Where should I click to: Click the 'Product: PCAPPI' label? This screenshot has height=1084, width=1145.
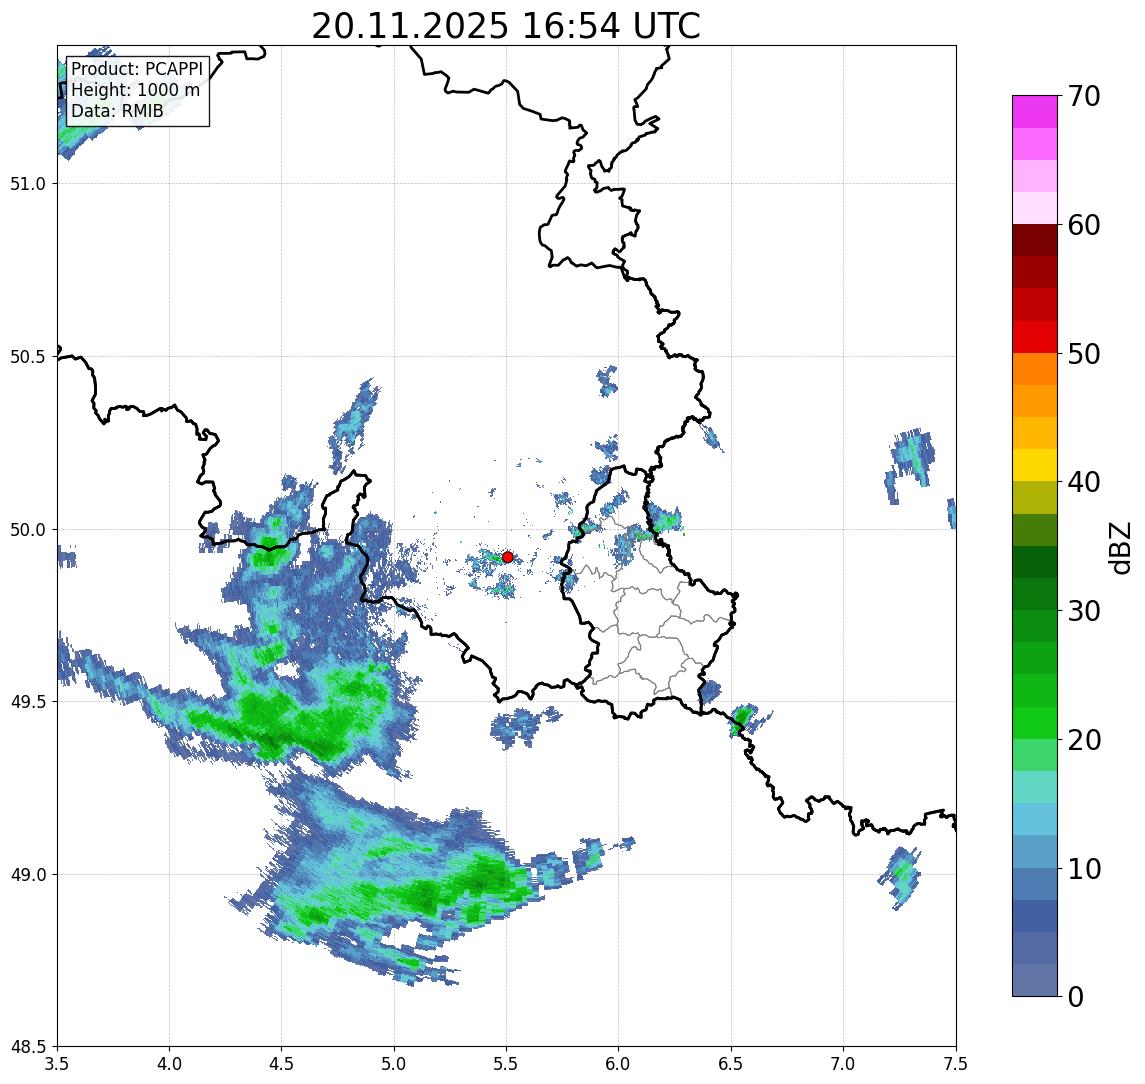point(137,69)
